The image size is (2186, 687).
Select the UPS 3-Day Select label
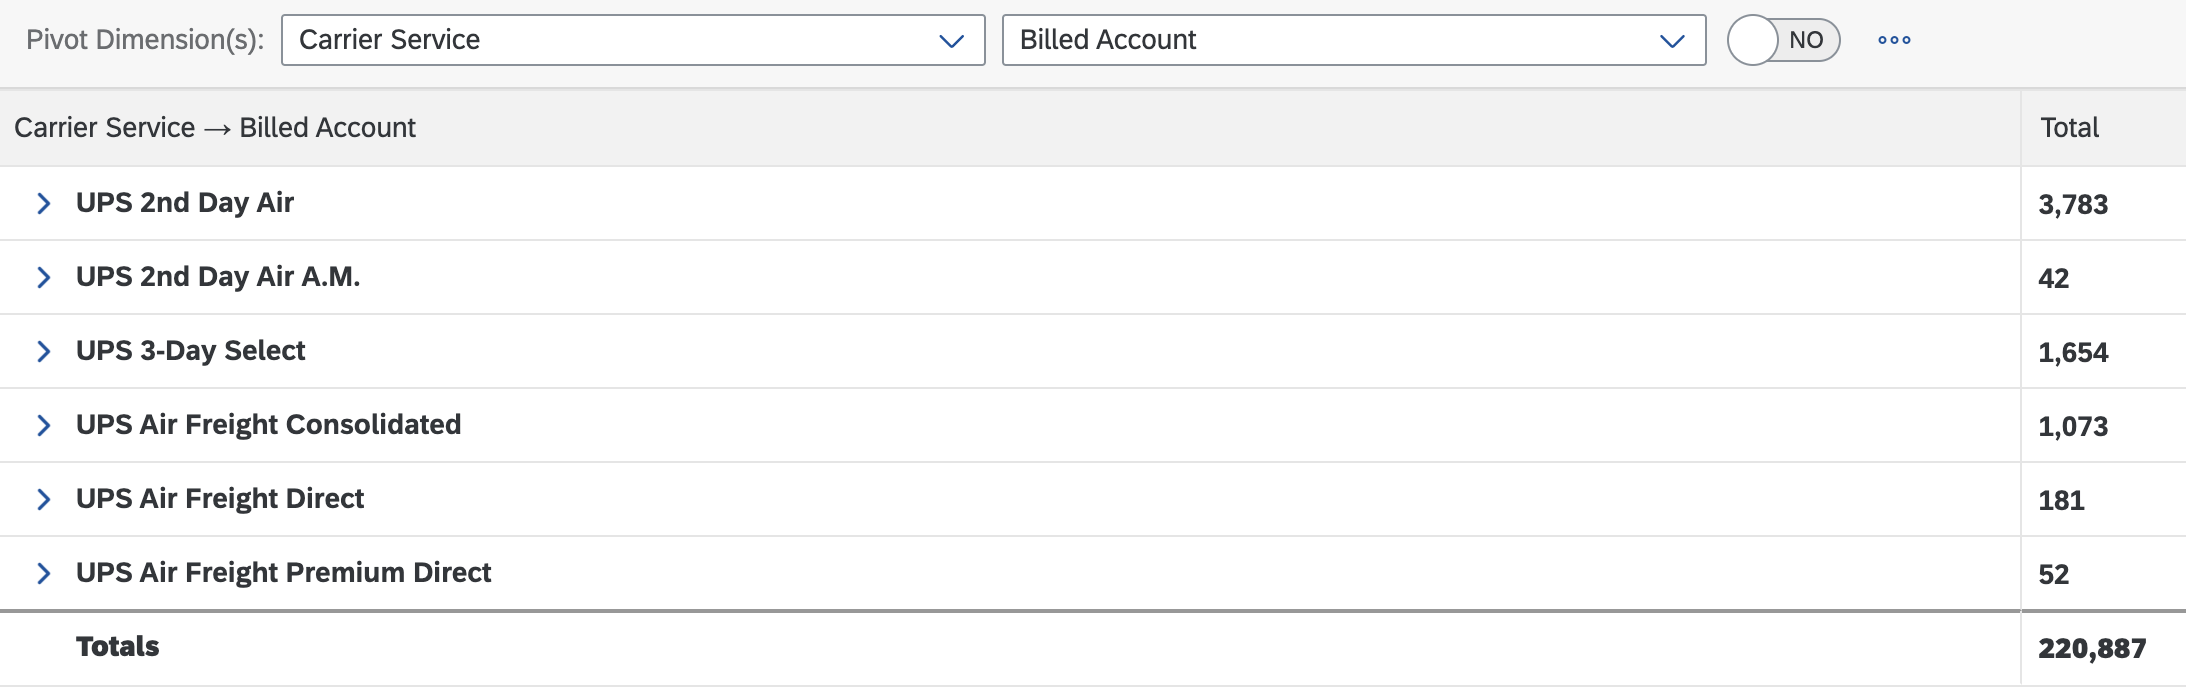click(x=191, y=351)
